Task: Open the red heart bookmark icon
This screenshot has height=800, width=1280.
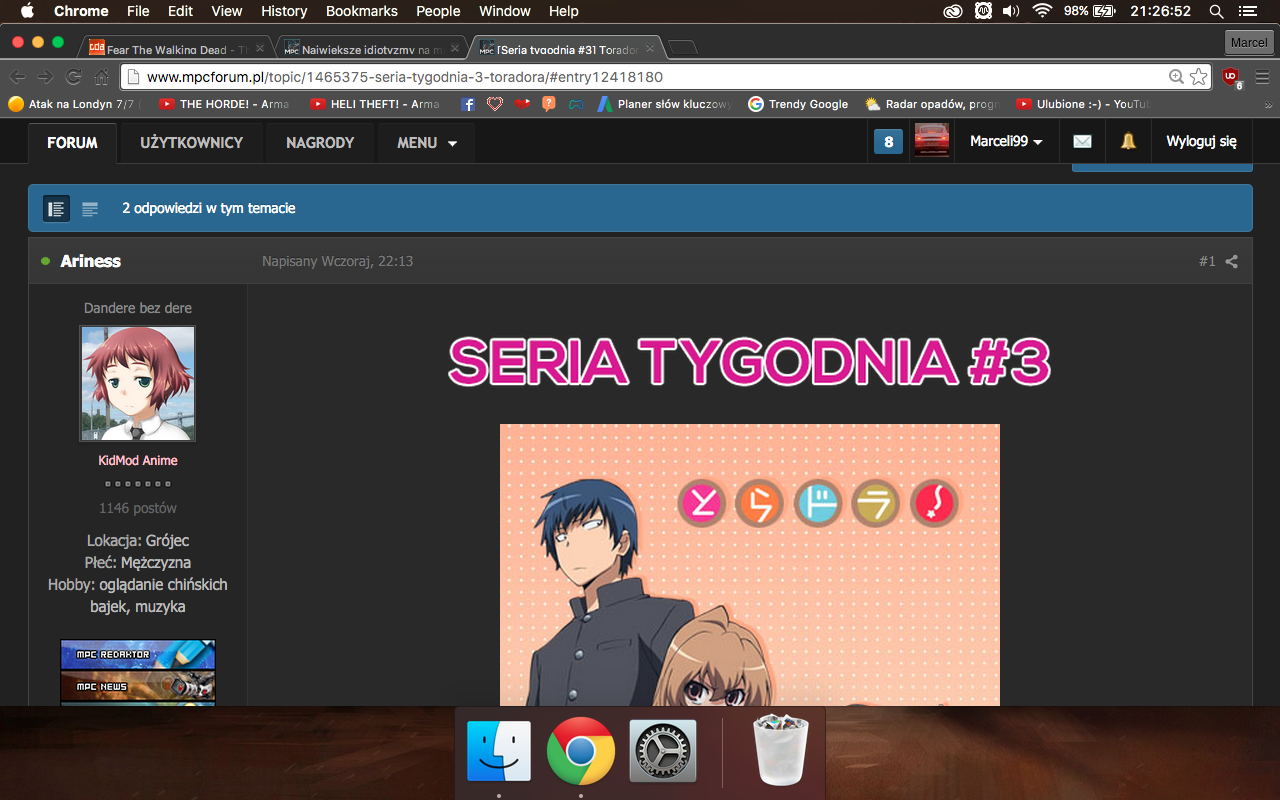Action: [522, 104]
